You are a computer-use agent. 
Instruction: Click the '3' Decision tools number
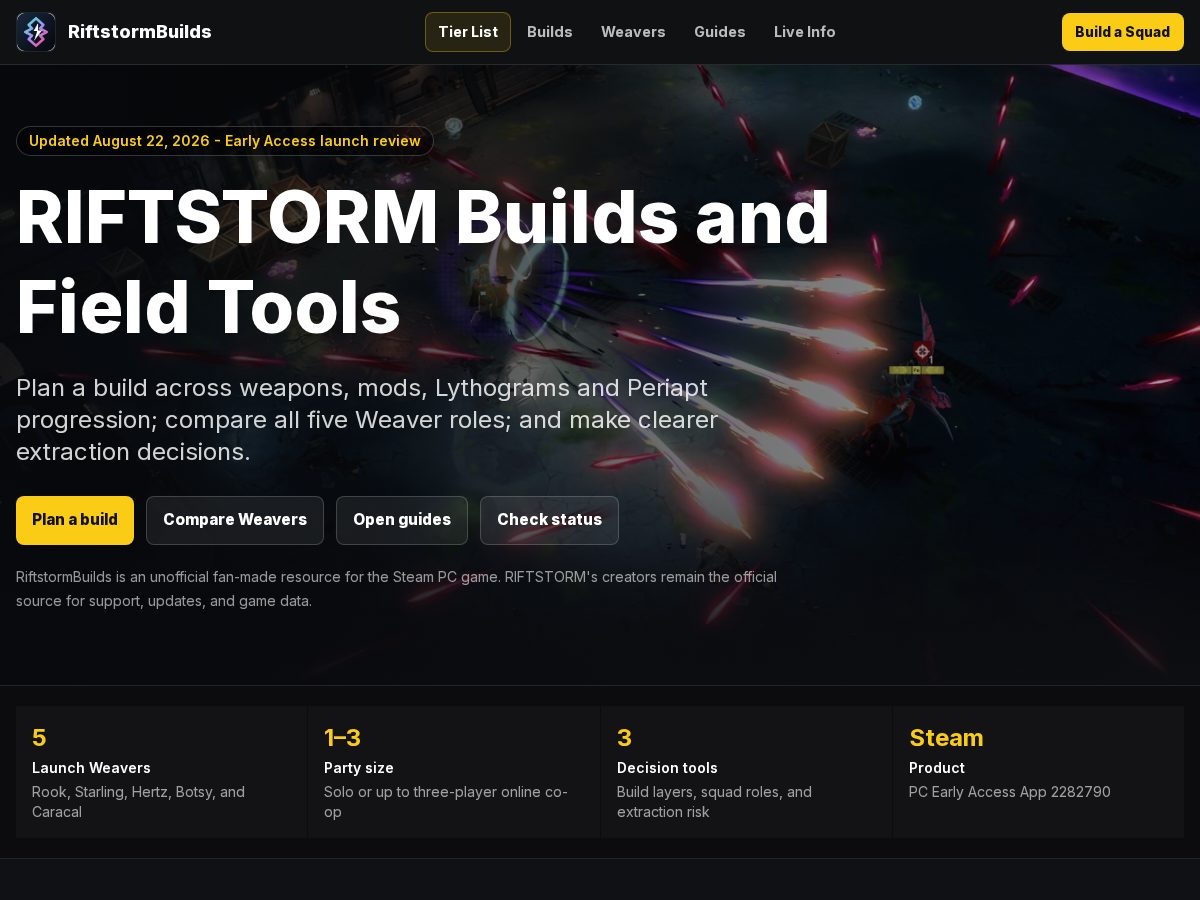624,738
